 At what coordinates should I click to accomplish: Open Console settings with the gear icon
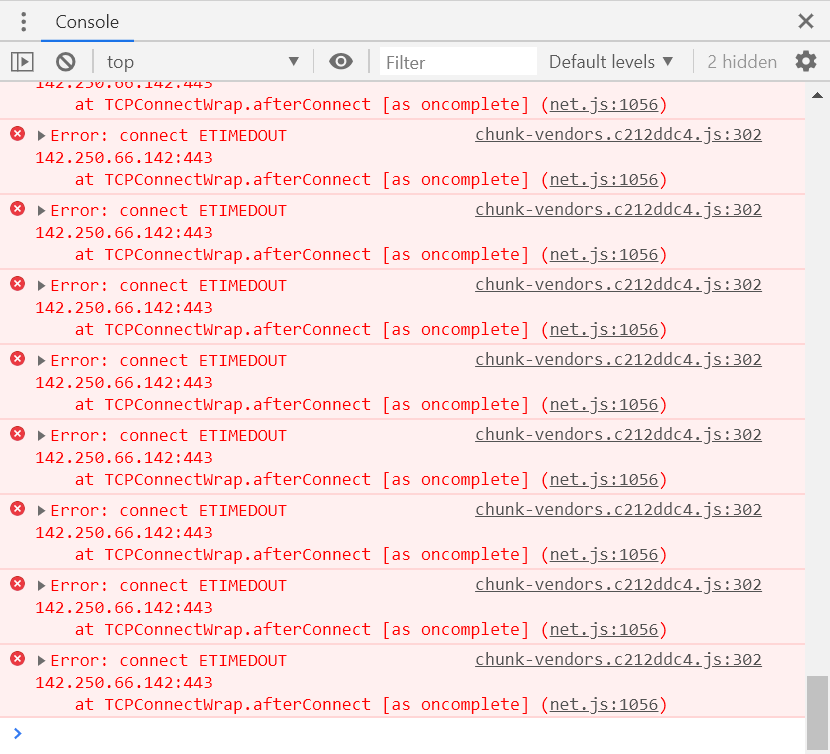click(x=806, y=61)
